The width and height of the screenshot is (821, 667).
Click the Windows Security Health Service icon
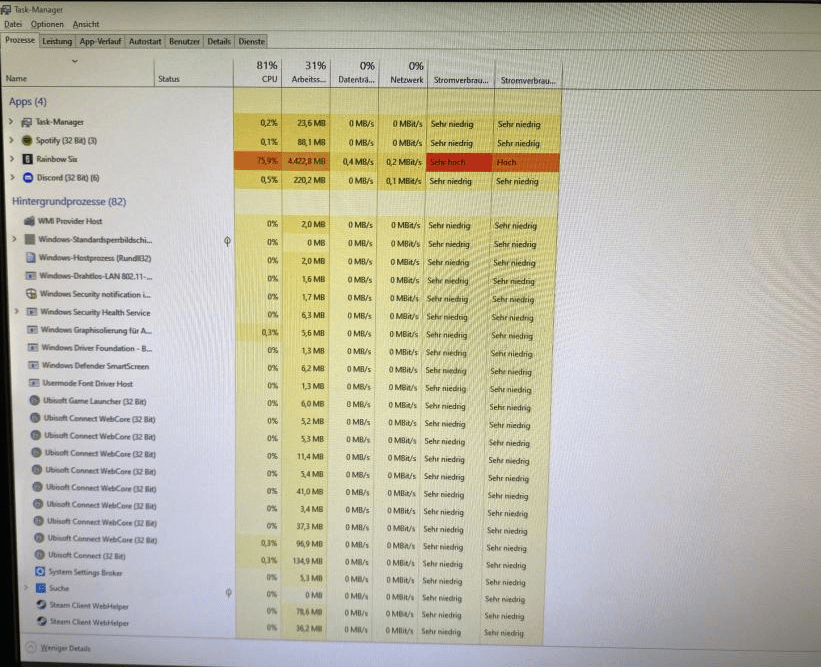pos(32,312)
